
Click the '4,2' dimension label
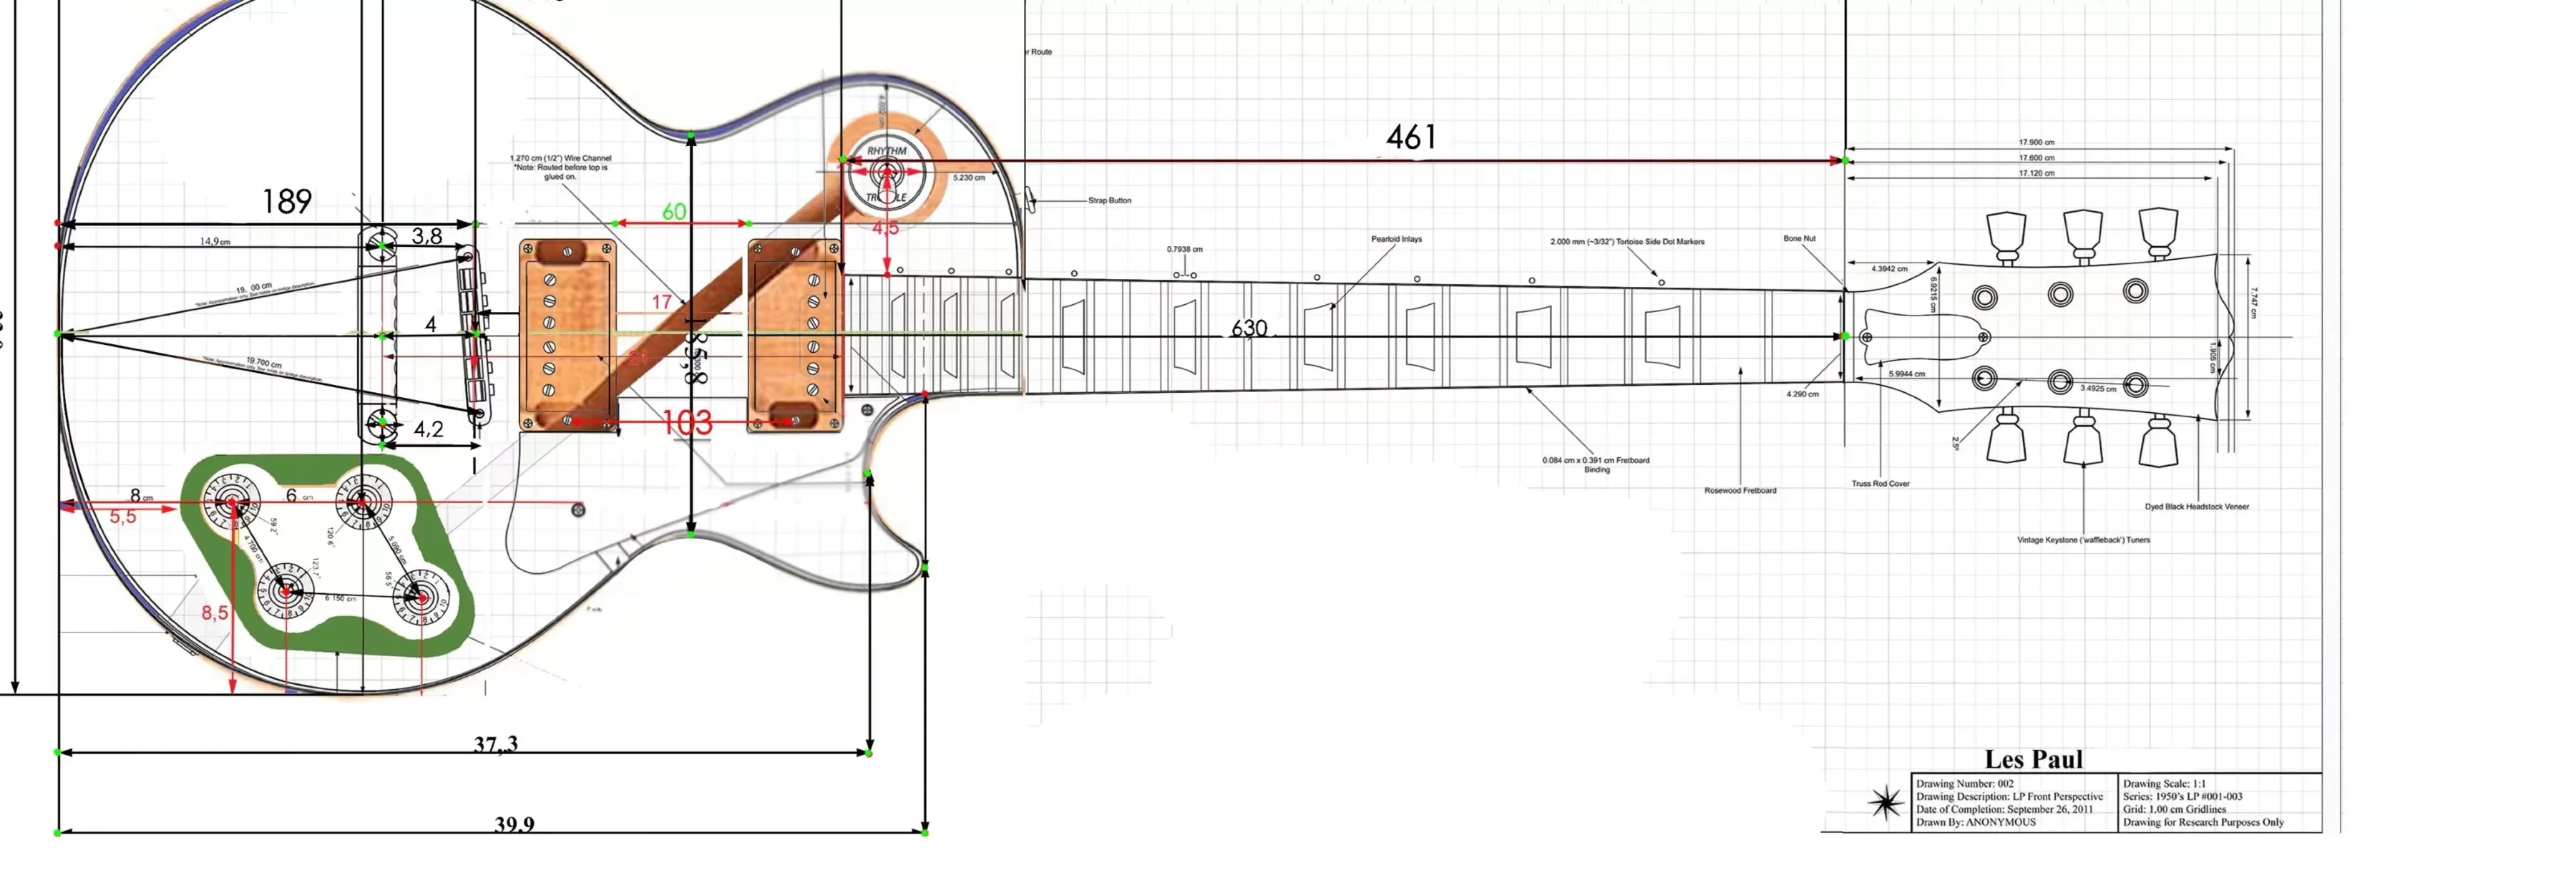[429, 429]
